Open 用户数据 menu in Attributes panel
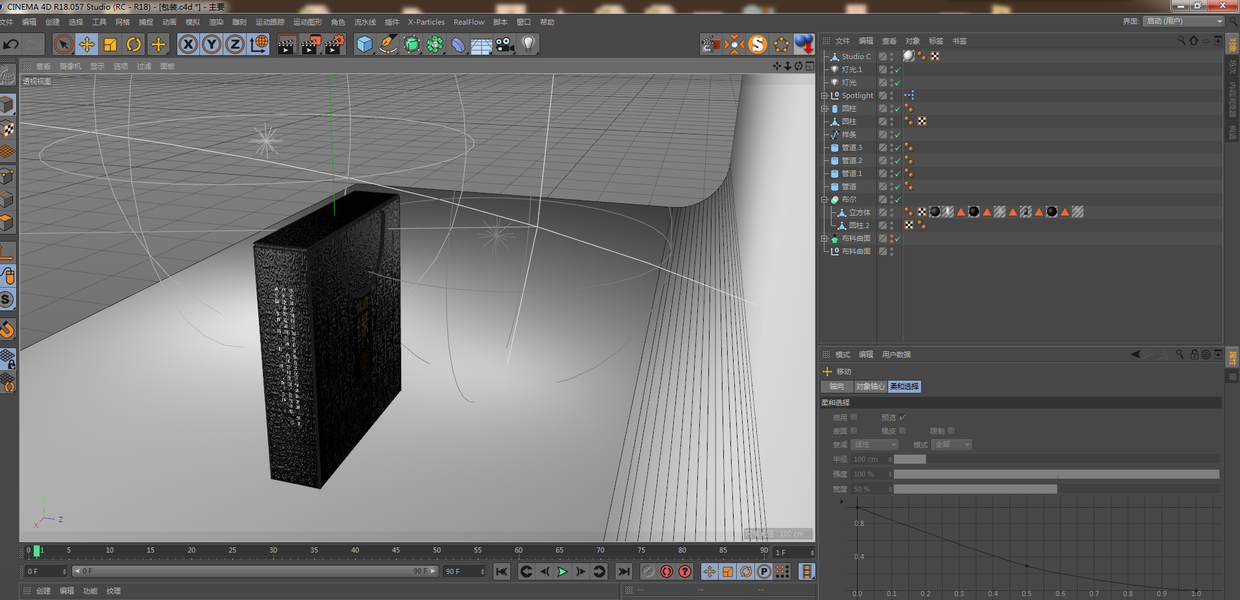Viewport: 1240px width, 600px height. tap(896, 354)
